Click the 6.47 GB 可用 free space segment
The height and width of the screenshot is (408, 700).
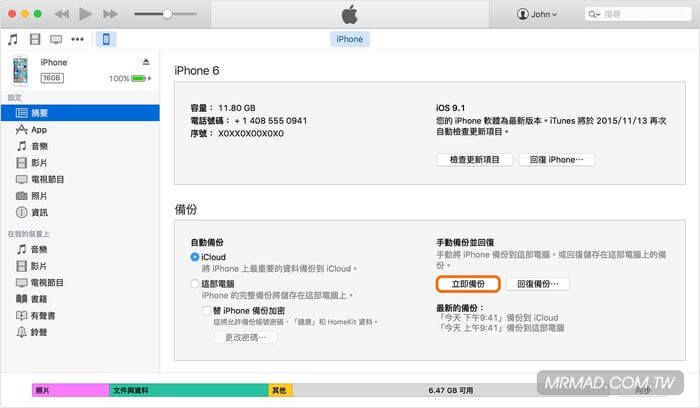coord(450,391)
